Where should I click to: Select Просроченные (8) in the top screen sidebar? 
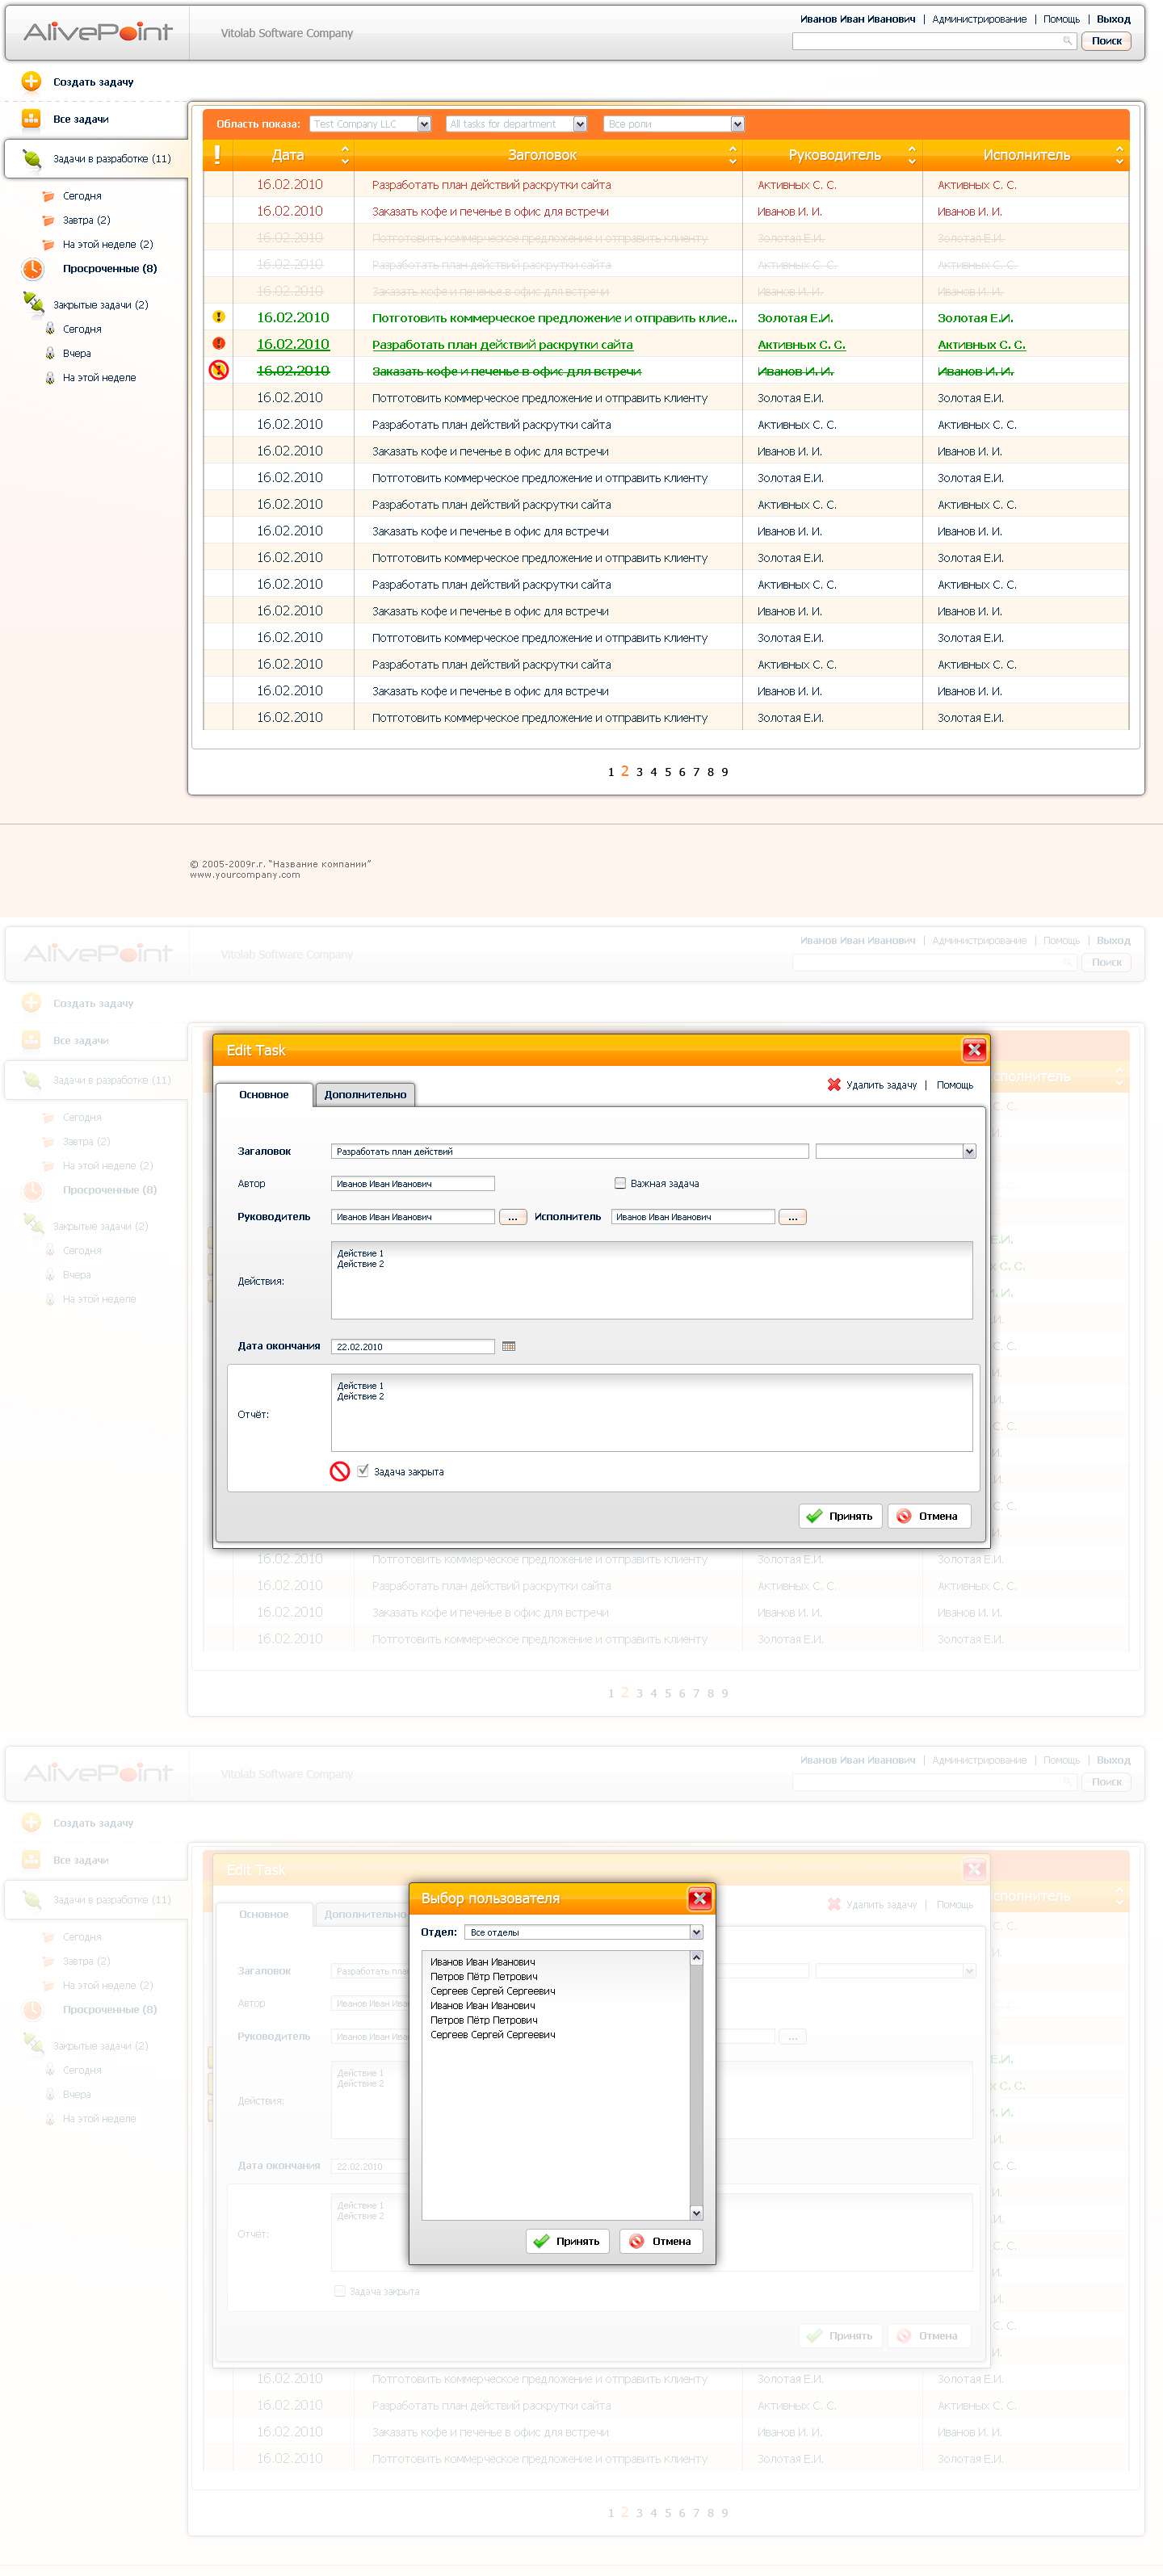110,268
